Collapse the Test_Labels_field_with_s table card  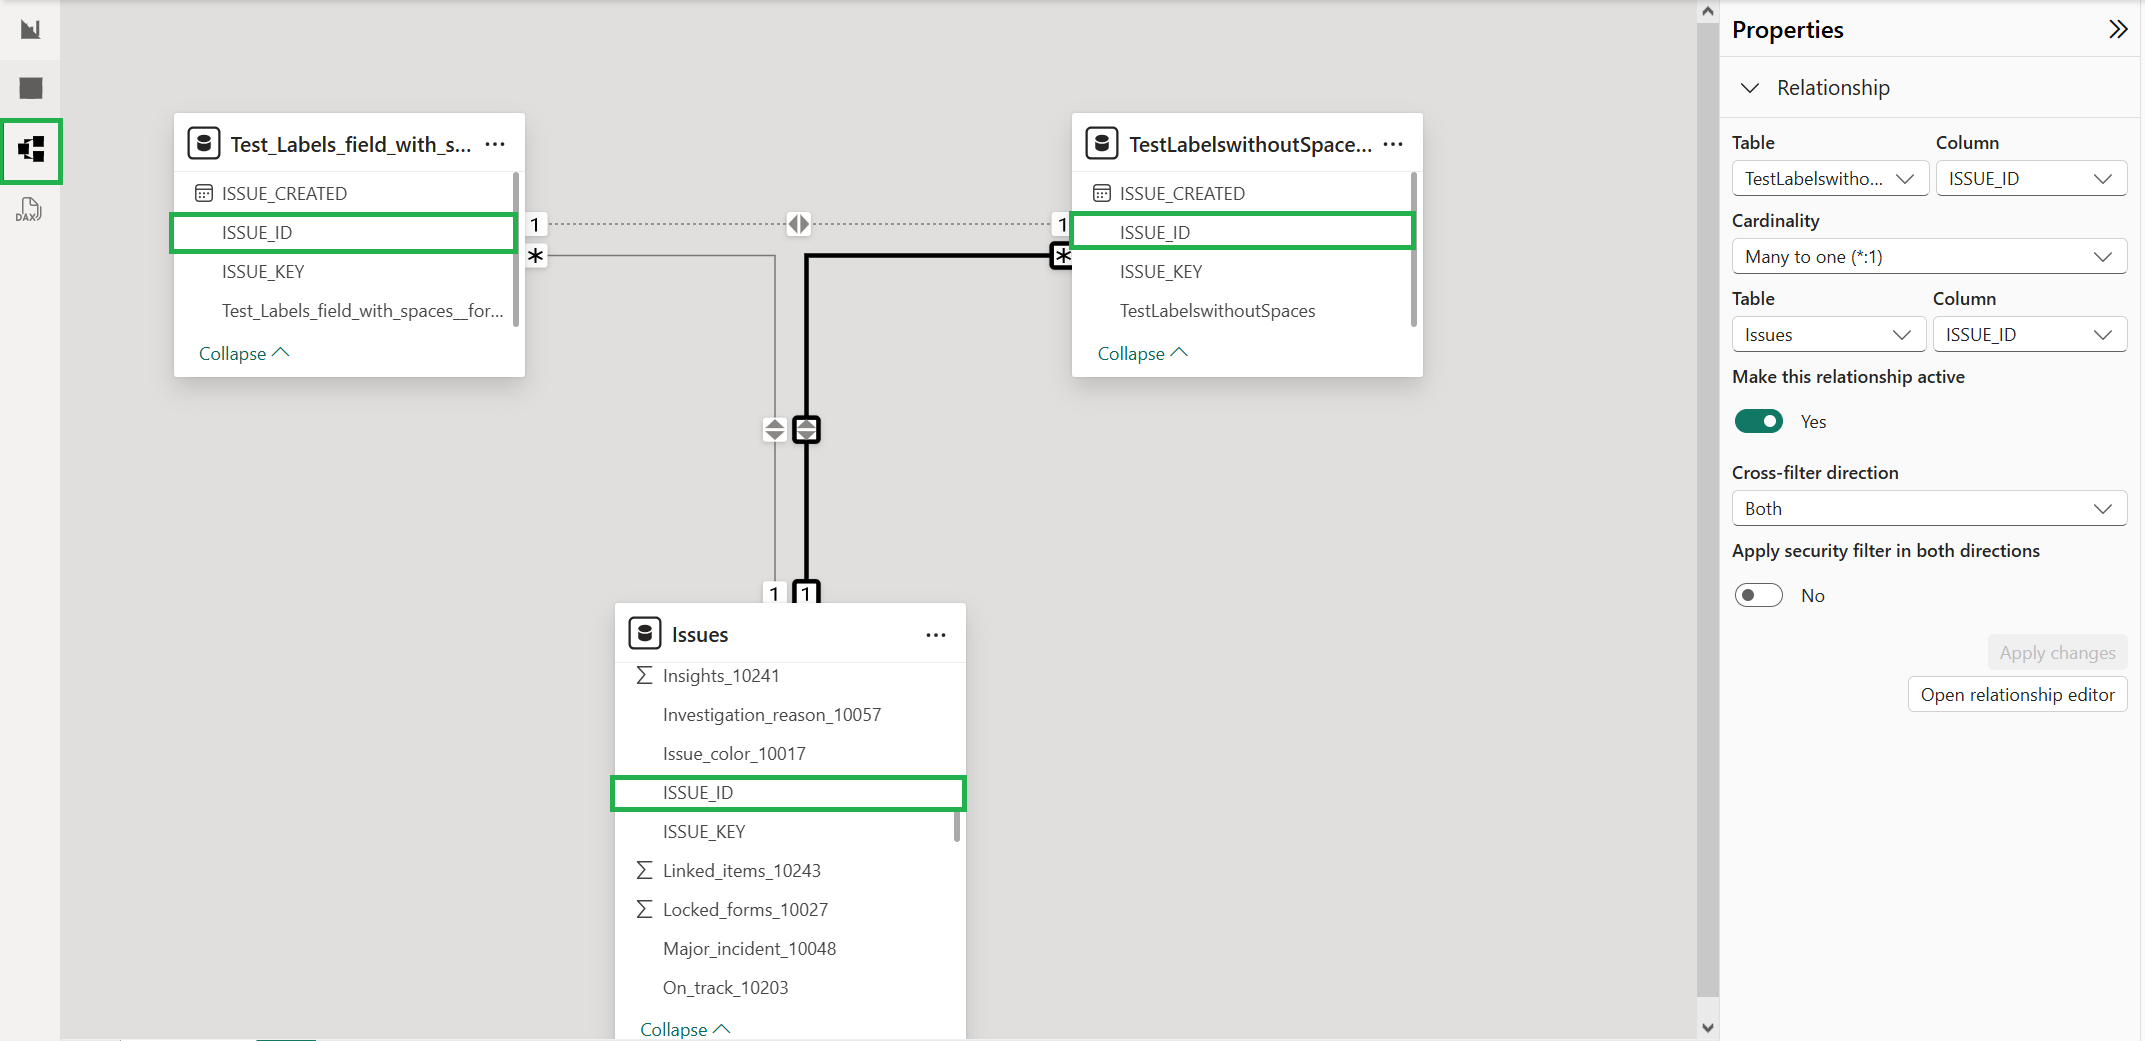click(244, 353)
